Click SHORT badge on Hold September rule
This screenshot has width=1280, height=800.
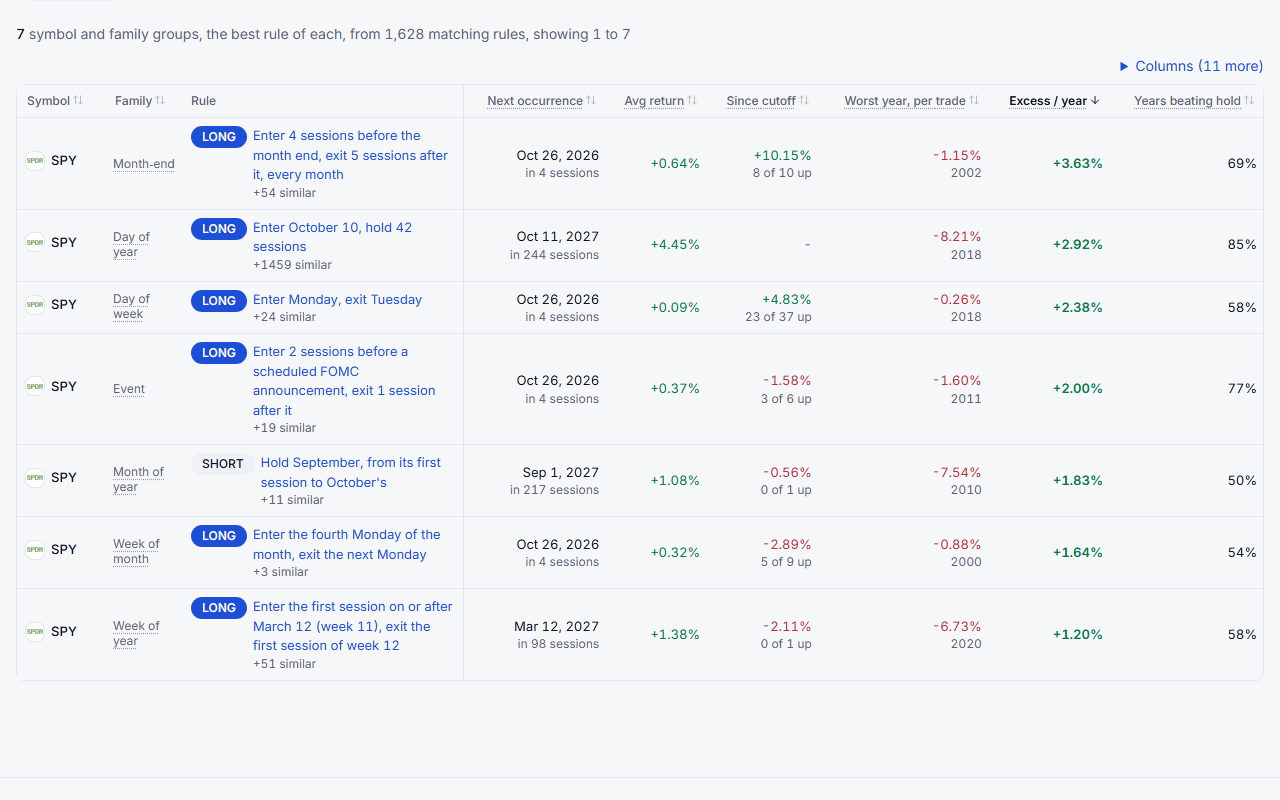tap(223, 464)
